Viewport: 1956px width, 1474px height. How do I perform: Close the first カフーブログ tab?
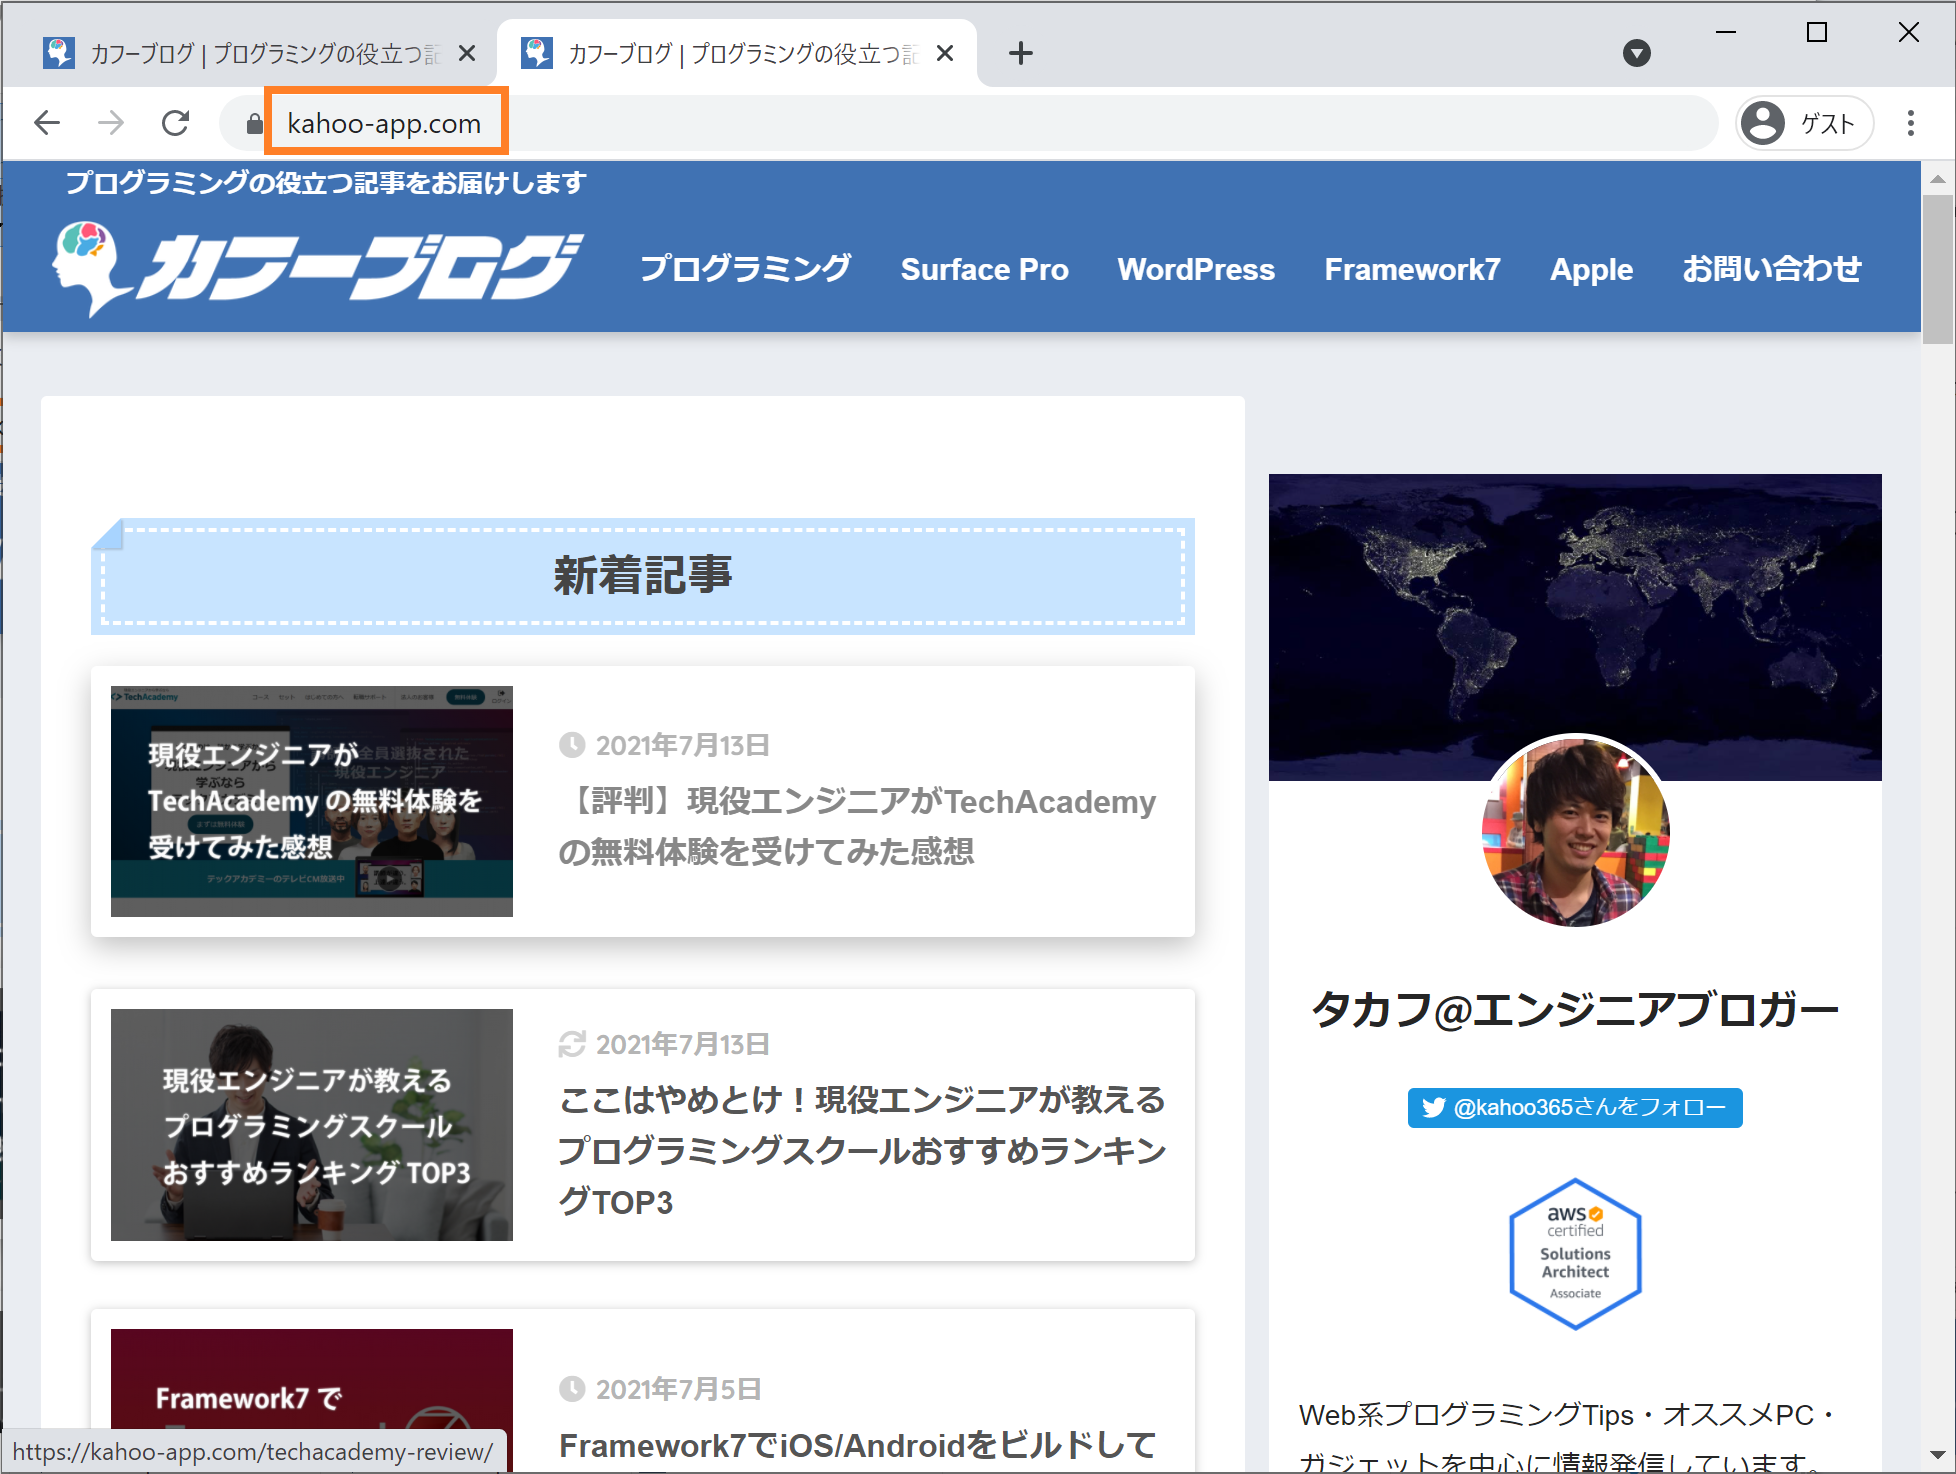tap(466, 53)
